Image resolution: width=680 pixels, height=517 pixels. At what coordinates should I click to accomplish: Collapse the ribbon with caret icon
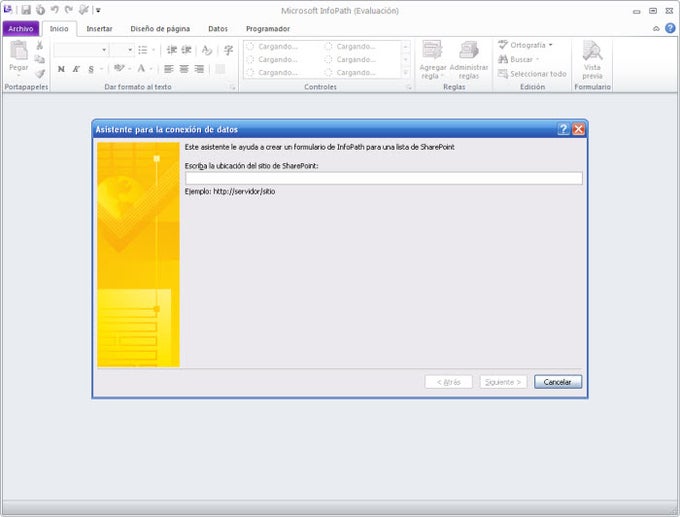(656, 29)
